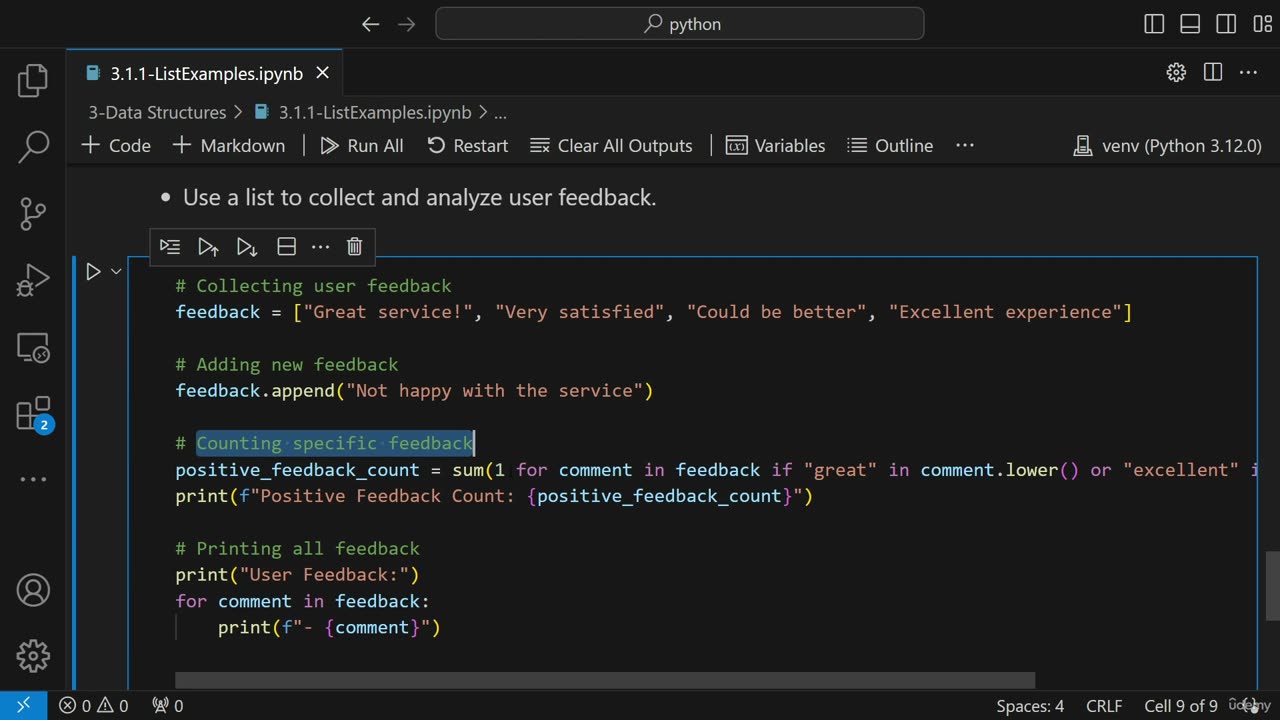
Task: Open the Extensions view with badge 2
Action: click(33, 413)
